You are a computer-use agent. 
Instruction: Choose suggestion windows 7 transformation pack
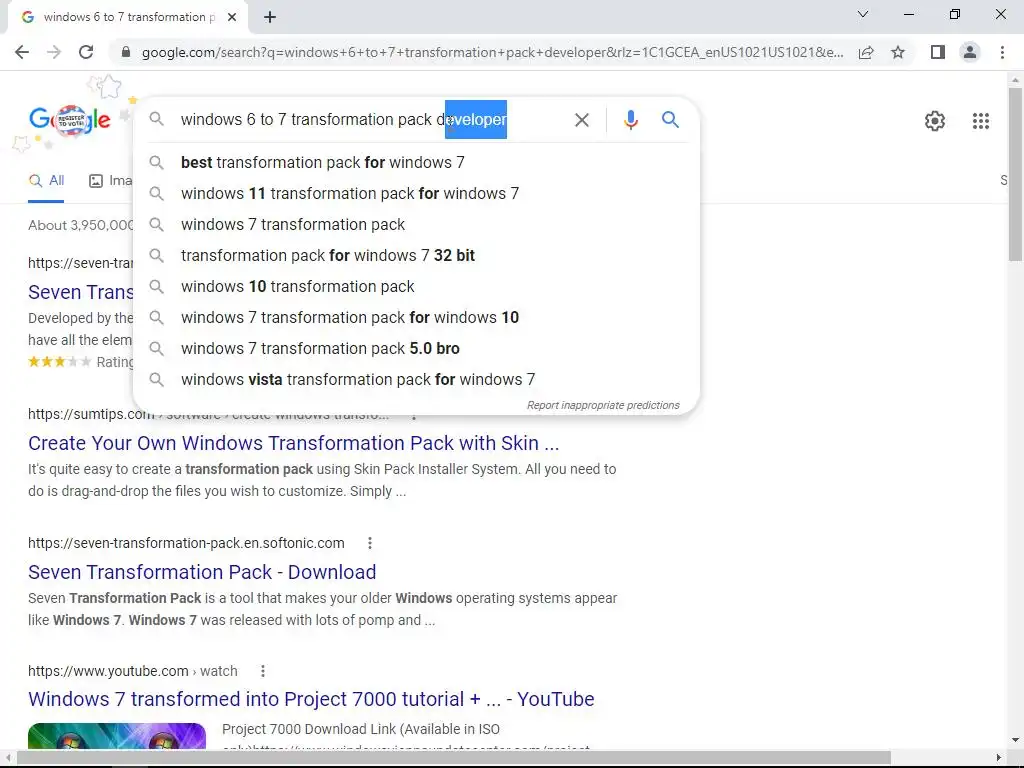point(416,225)
